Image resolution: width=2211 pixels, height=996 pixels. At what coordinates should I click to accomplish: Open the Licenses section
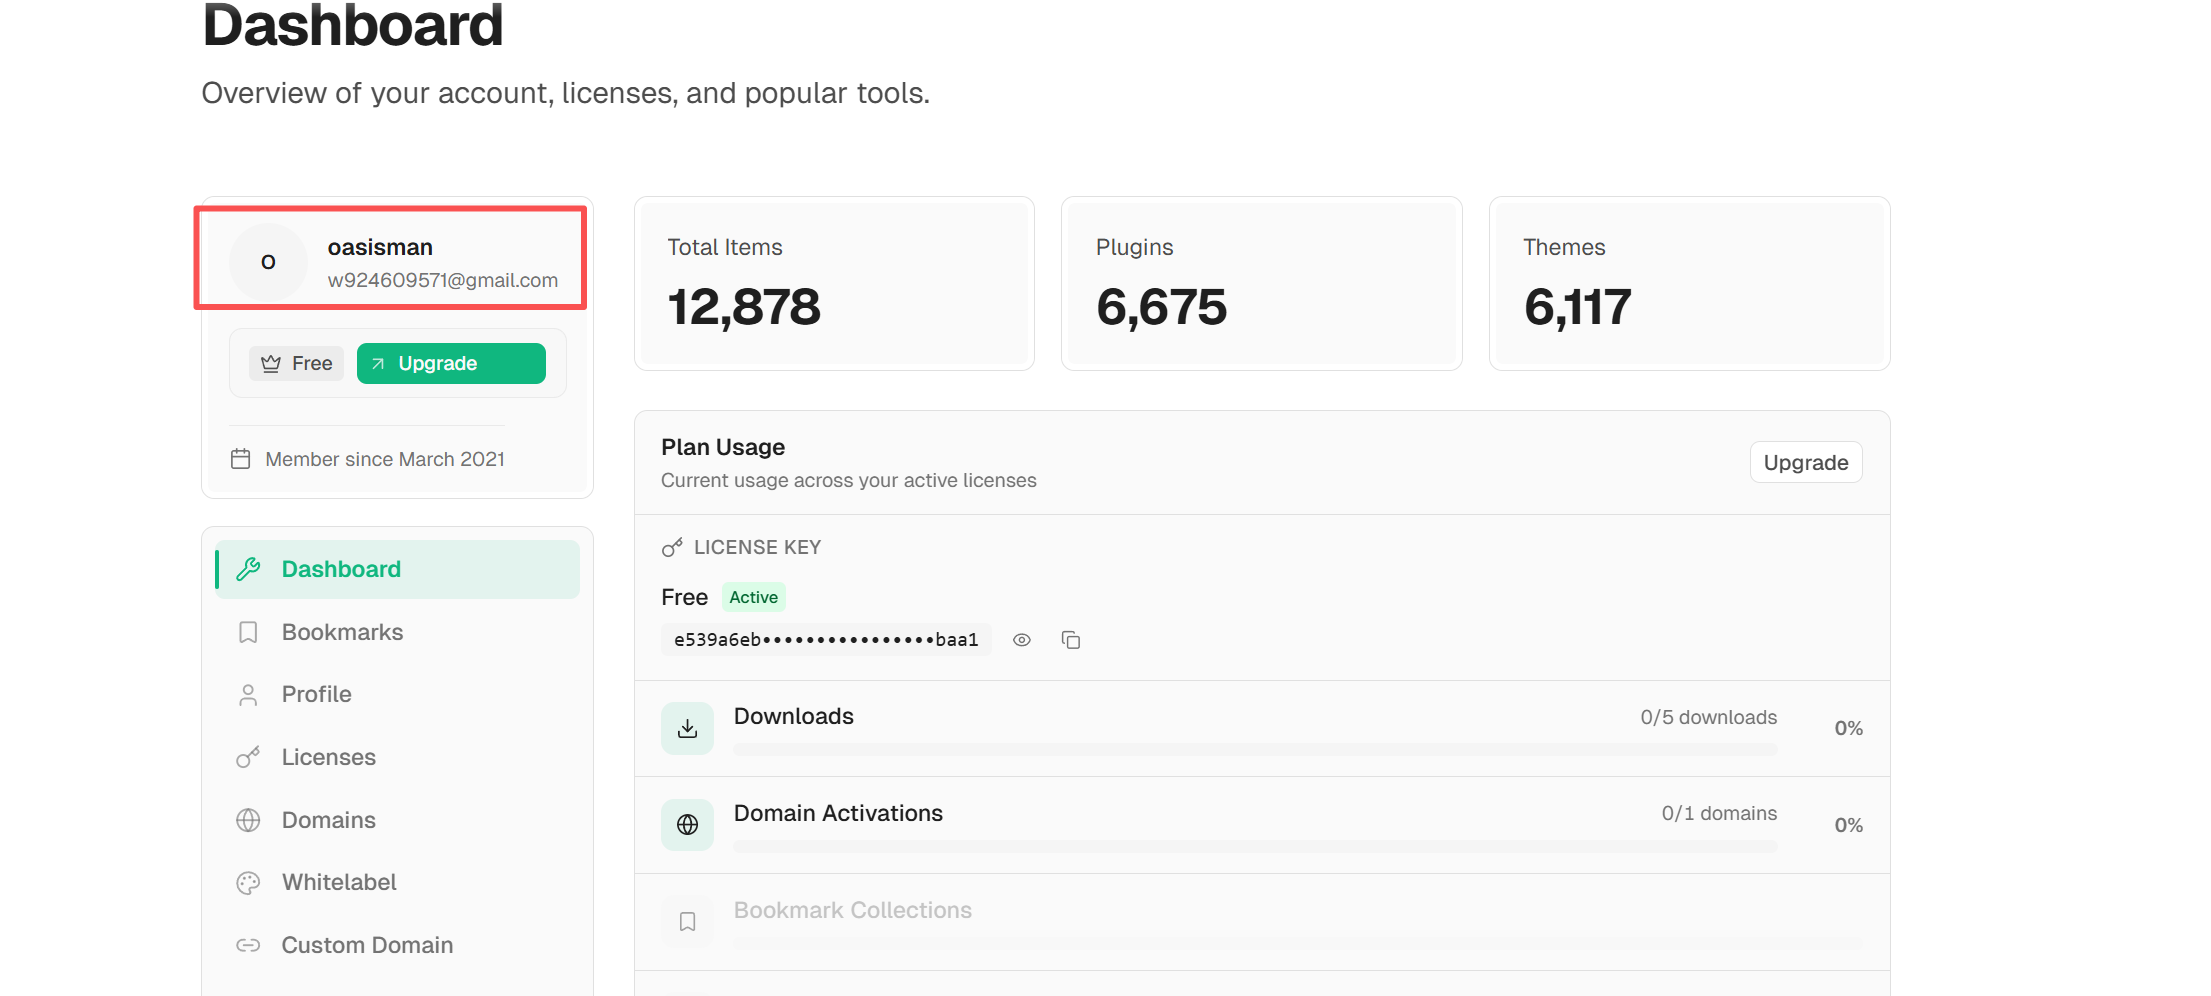pyautogui.click(x=328, y=757)
